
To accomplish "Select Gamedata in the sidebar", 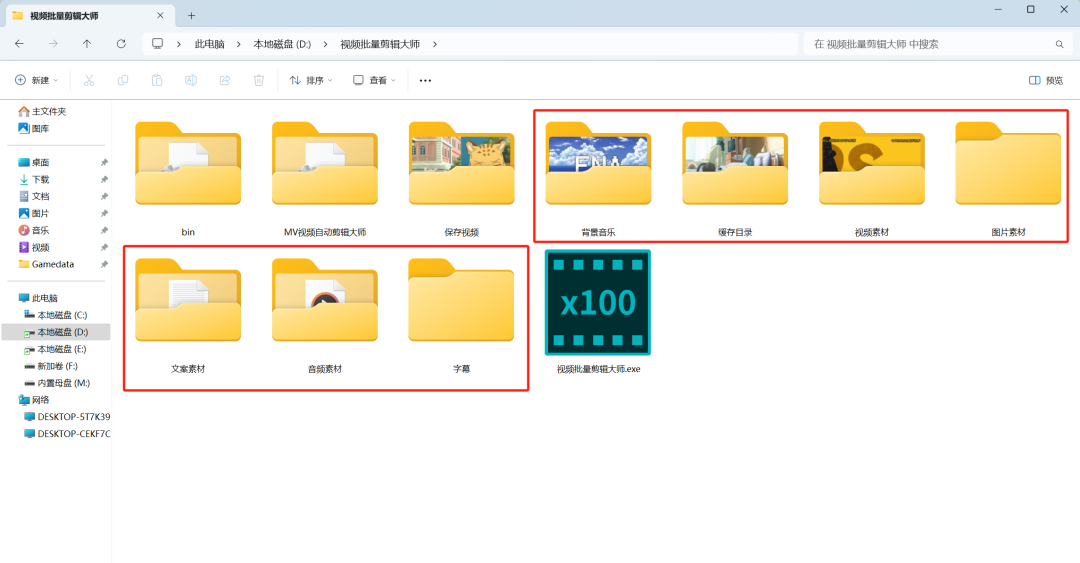I will click(x=46, y=264).
